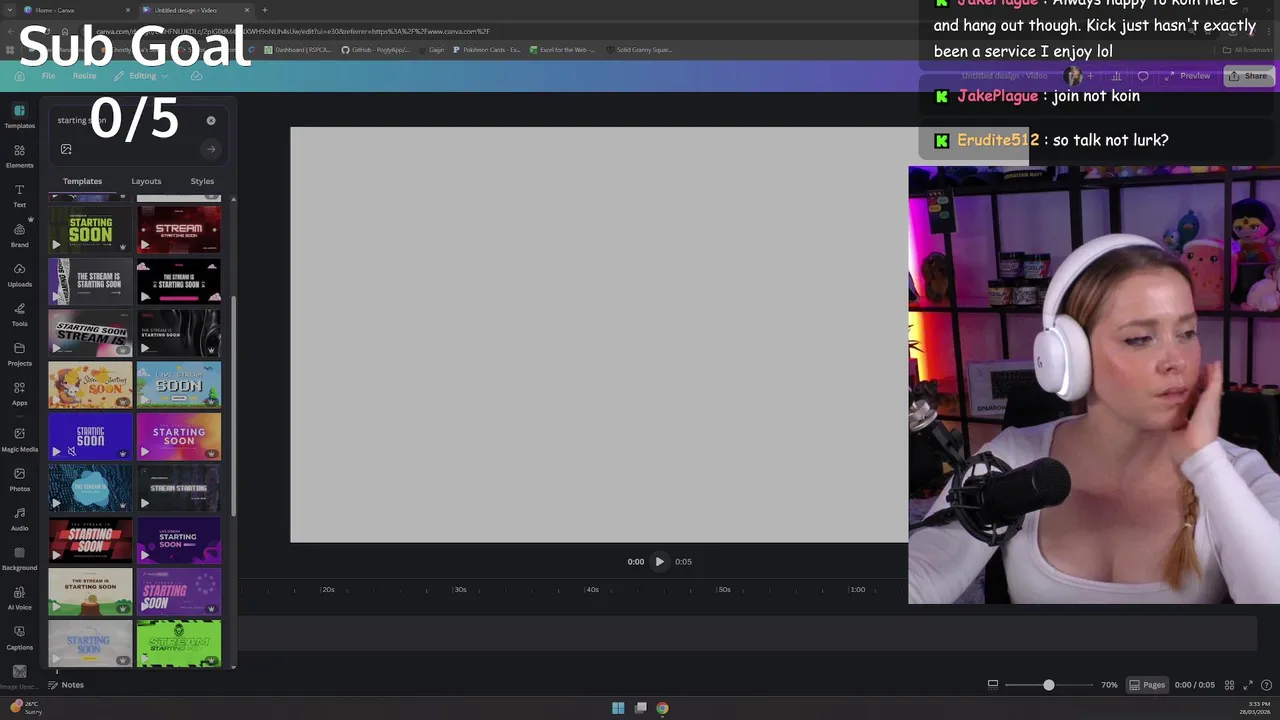This screenshot has width=1280, height=720.
Task: Open the Projects sidebar panel
Action: point(19,354)
